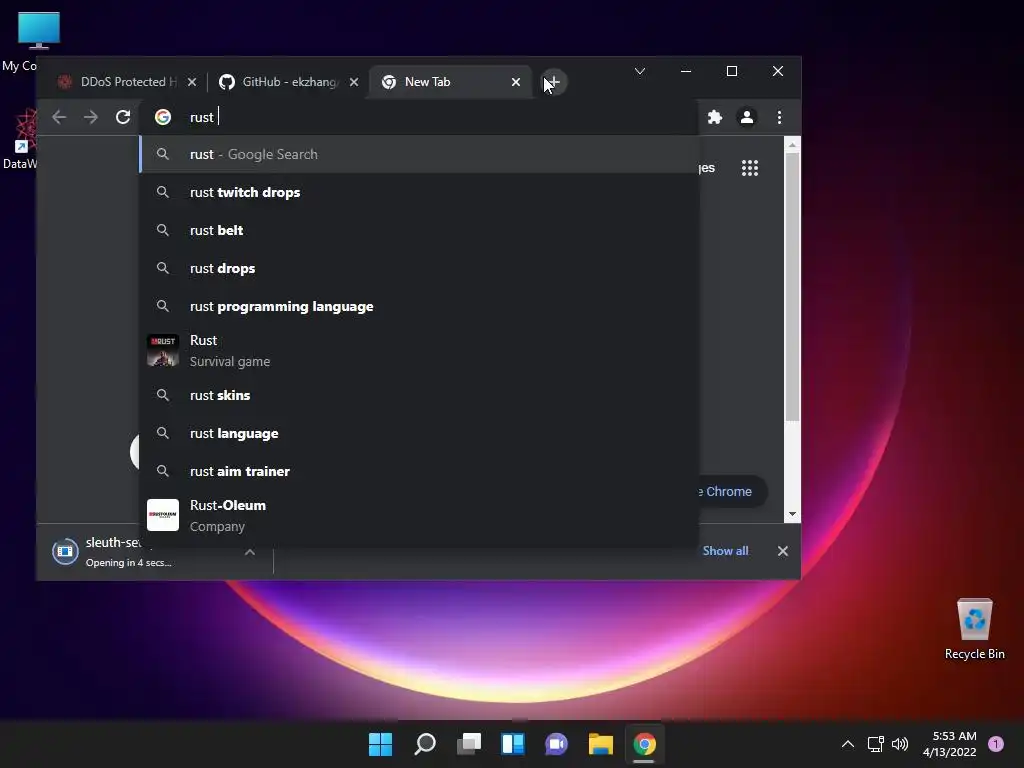Click the scrollbar down arrow

point(792,514)
